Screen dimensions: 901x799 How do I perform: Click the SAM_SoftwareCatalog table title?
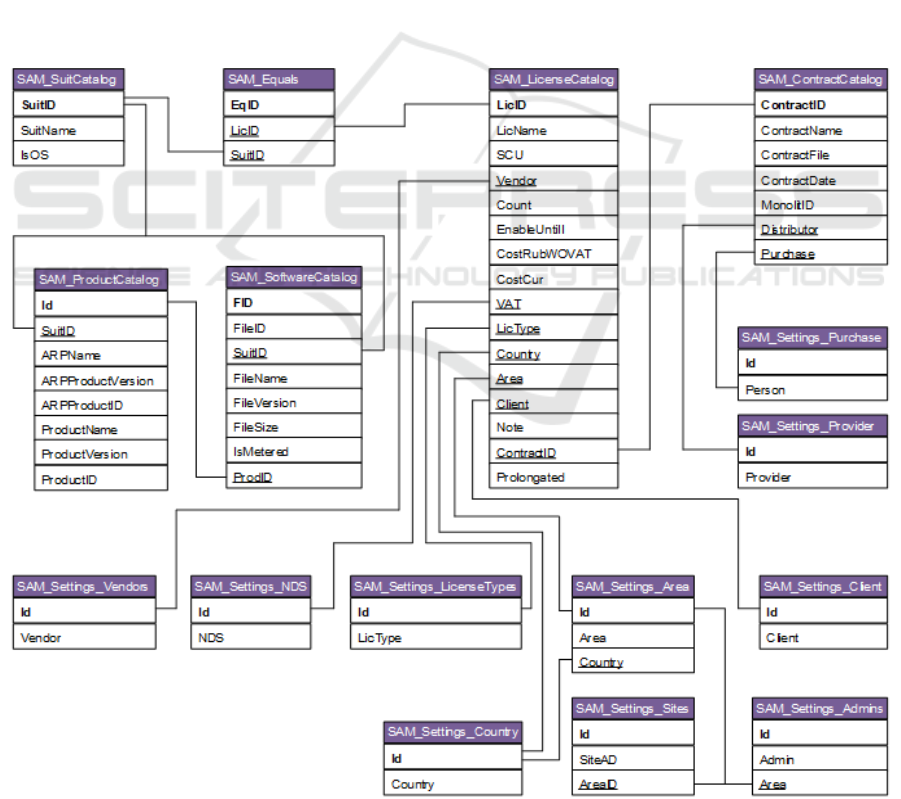pyautogui.click(x=294, y=277)
